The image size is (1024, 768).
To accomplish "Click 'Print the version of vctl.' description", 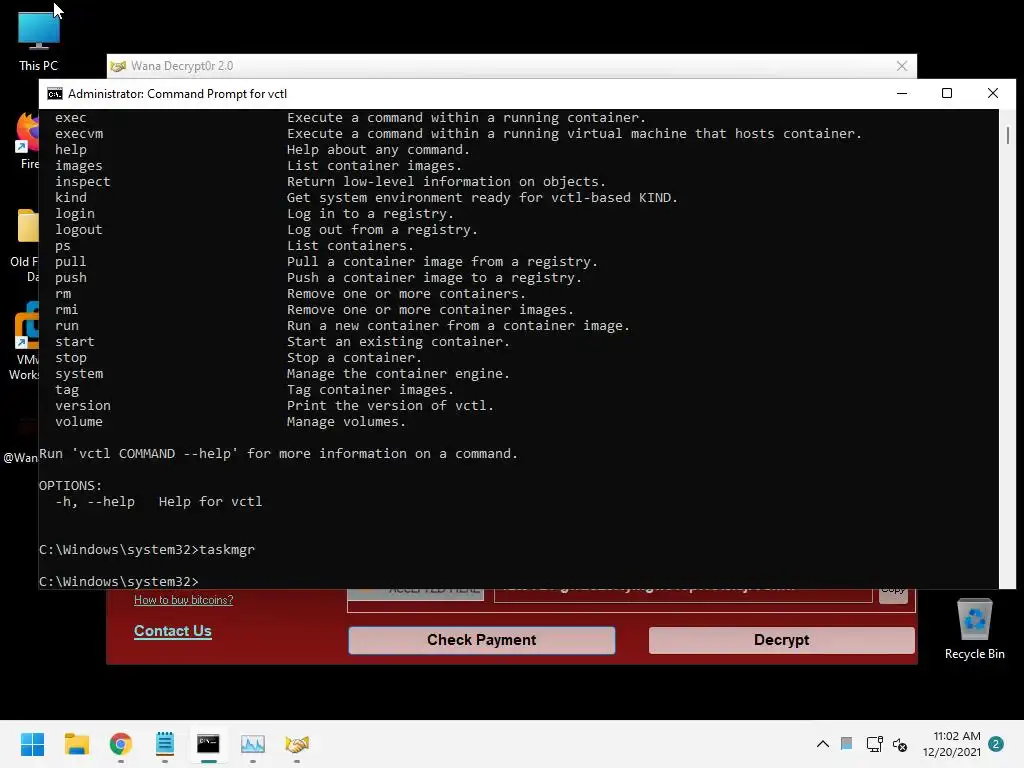I will click(x=391, y=406).
